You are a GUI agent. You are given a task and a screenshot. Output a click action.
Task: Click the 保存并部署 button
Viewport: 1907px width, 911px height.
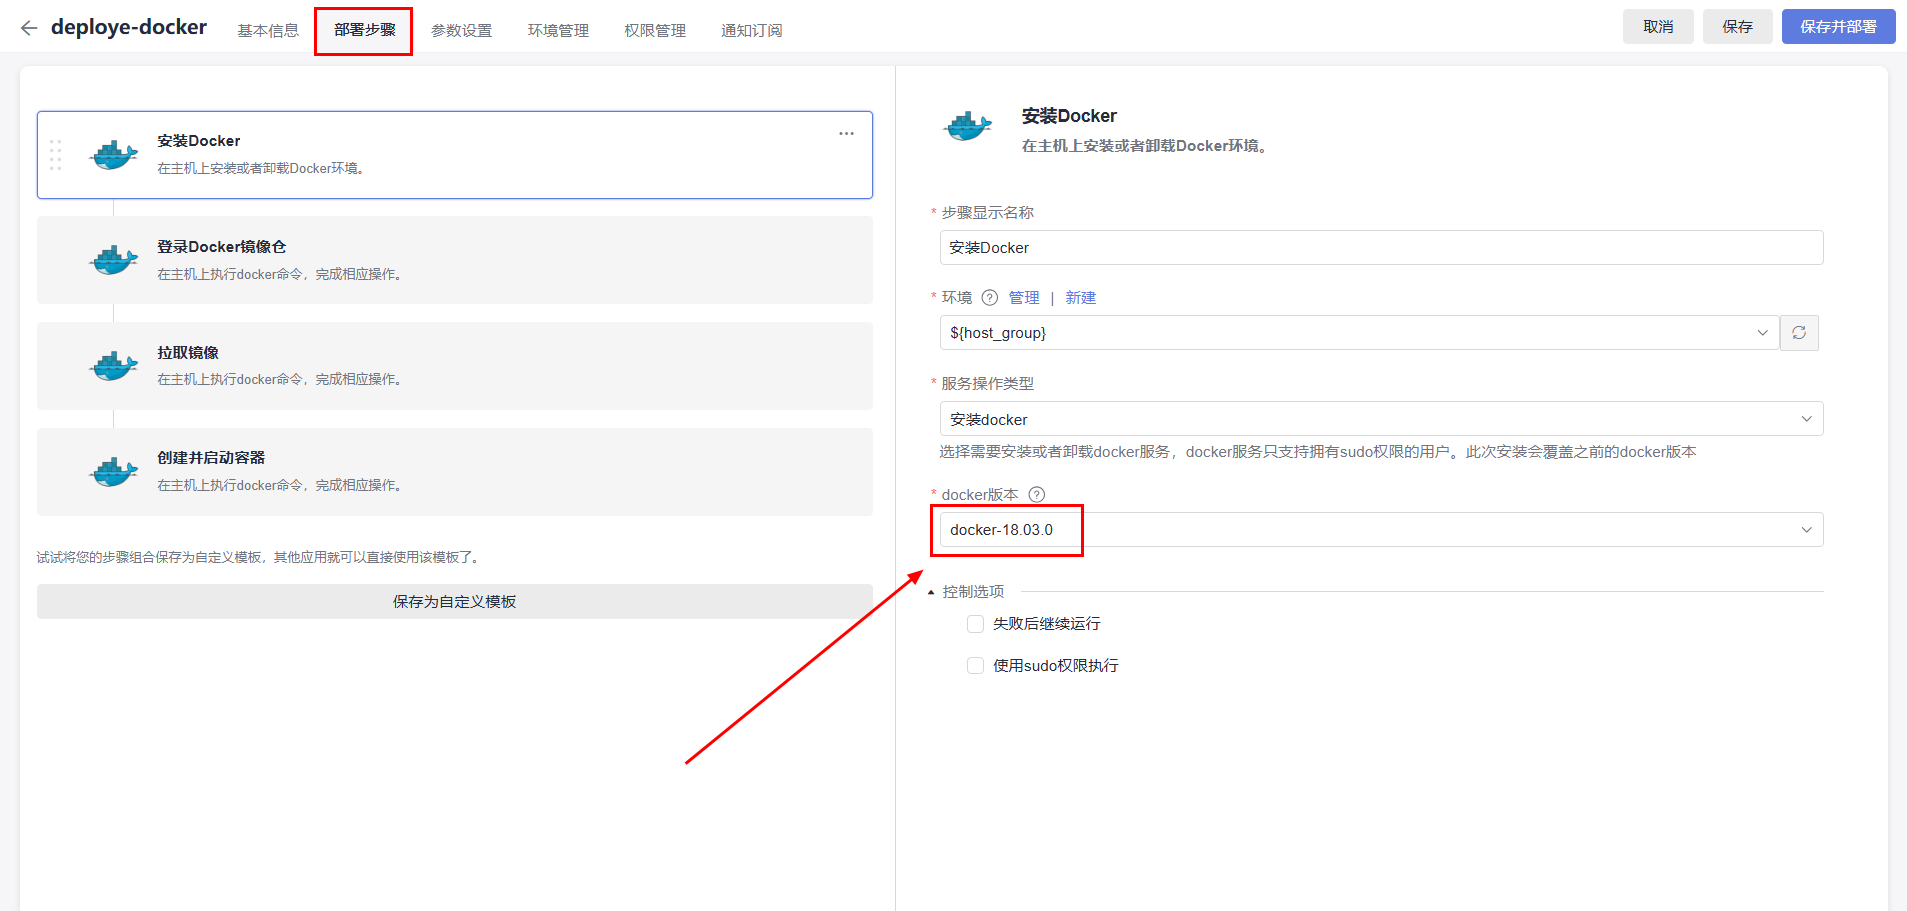pos(1838,27)
